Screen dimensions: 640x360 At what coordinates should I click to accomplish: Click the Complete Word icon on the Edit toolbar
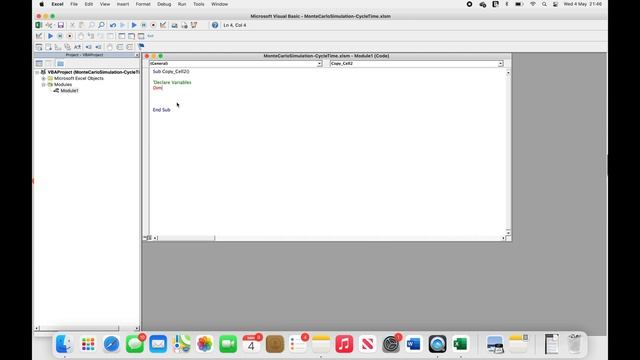click(78, 47)
